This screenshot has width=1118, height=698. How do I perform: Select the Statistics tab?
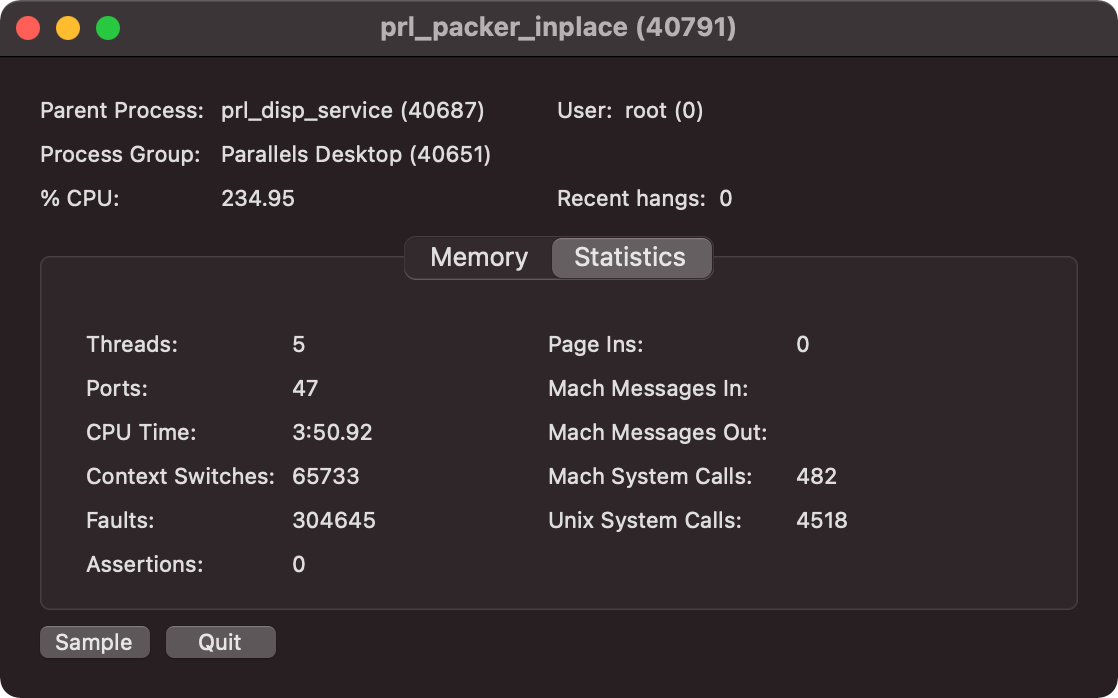630,257
